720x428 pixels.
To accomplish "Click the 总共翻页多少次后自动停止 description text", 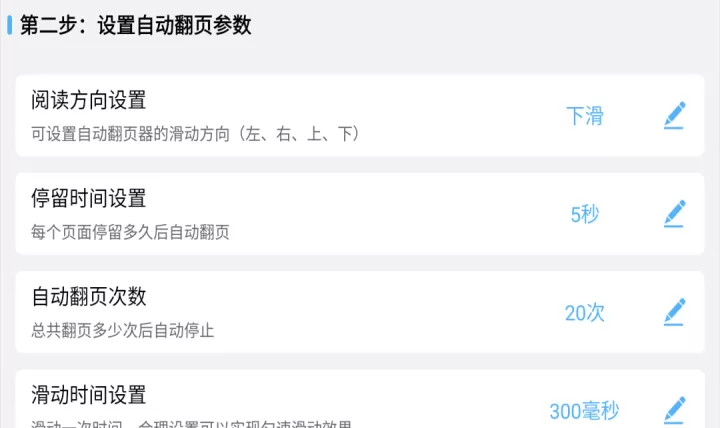I will tap(123, 330).
